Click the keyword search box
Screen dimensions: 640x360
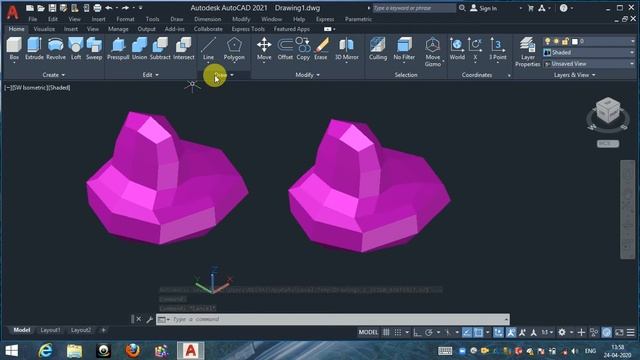[414, 8]
